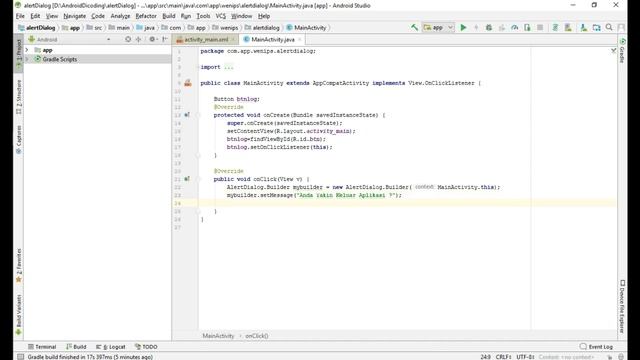Select the MainActivity.java tab
This screenshot has height=360, width=640.
tap(273, 40)
